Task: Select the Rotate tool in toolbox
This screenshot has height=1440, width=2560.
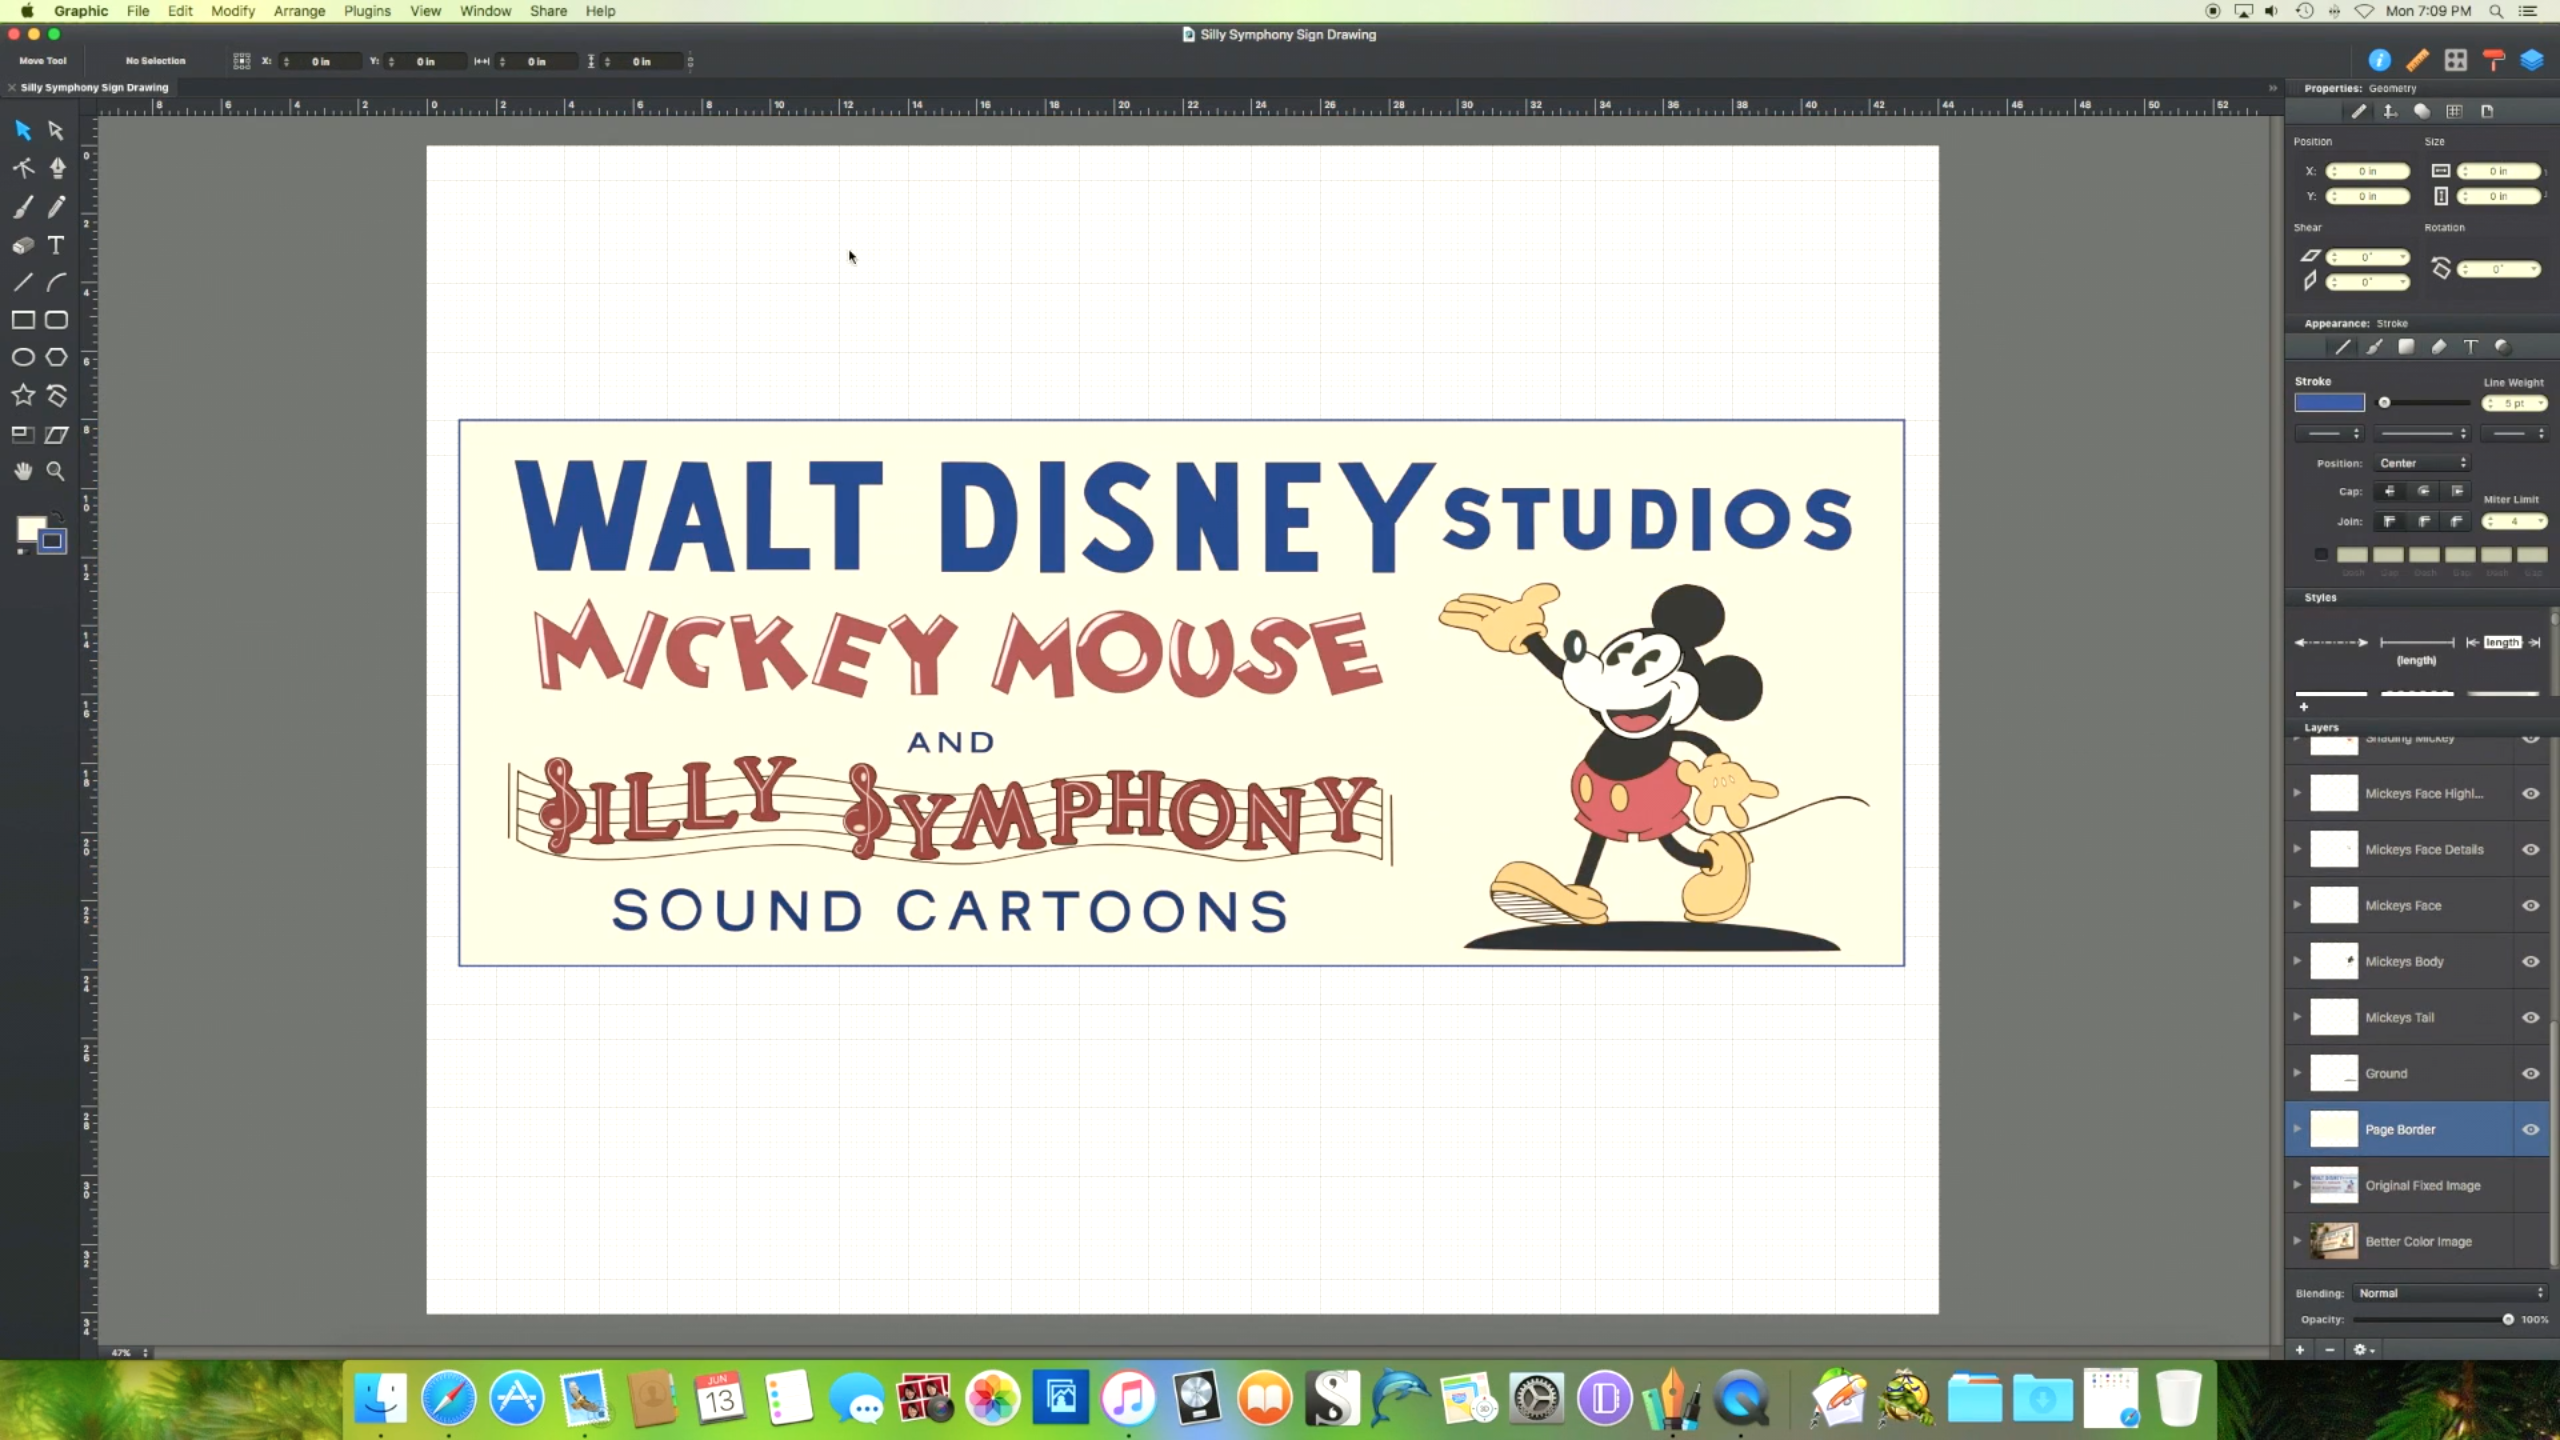Action: (x=57, y=395)
